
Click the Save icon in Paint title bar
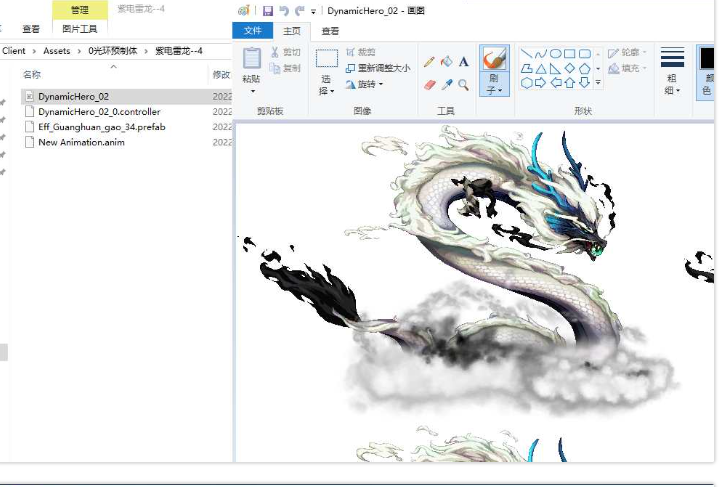pos(268,10)
